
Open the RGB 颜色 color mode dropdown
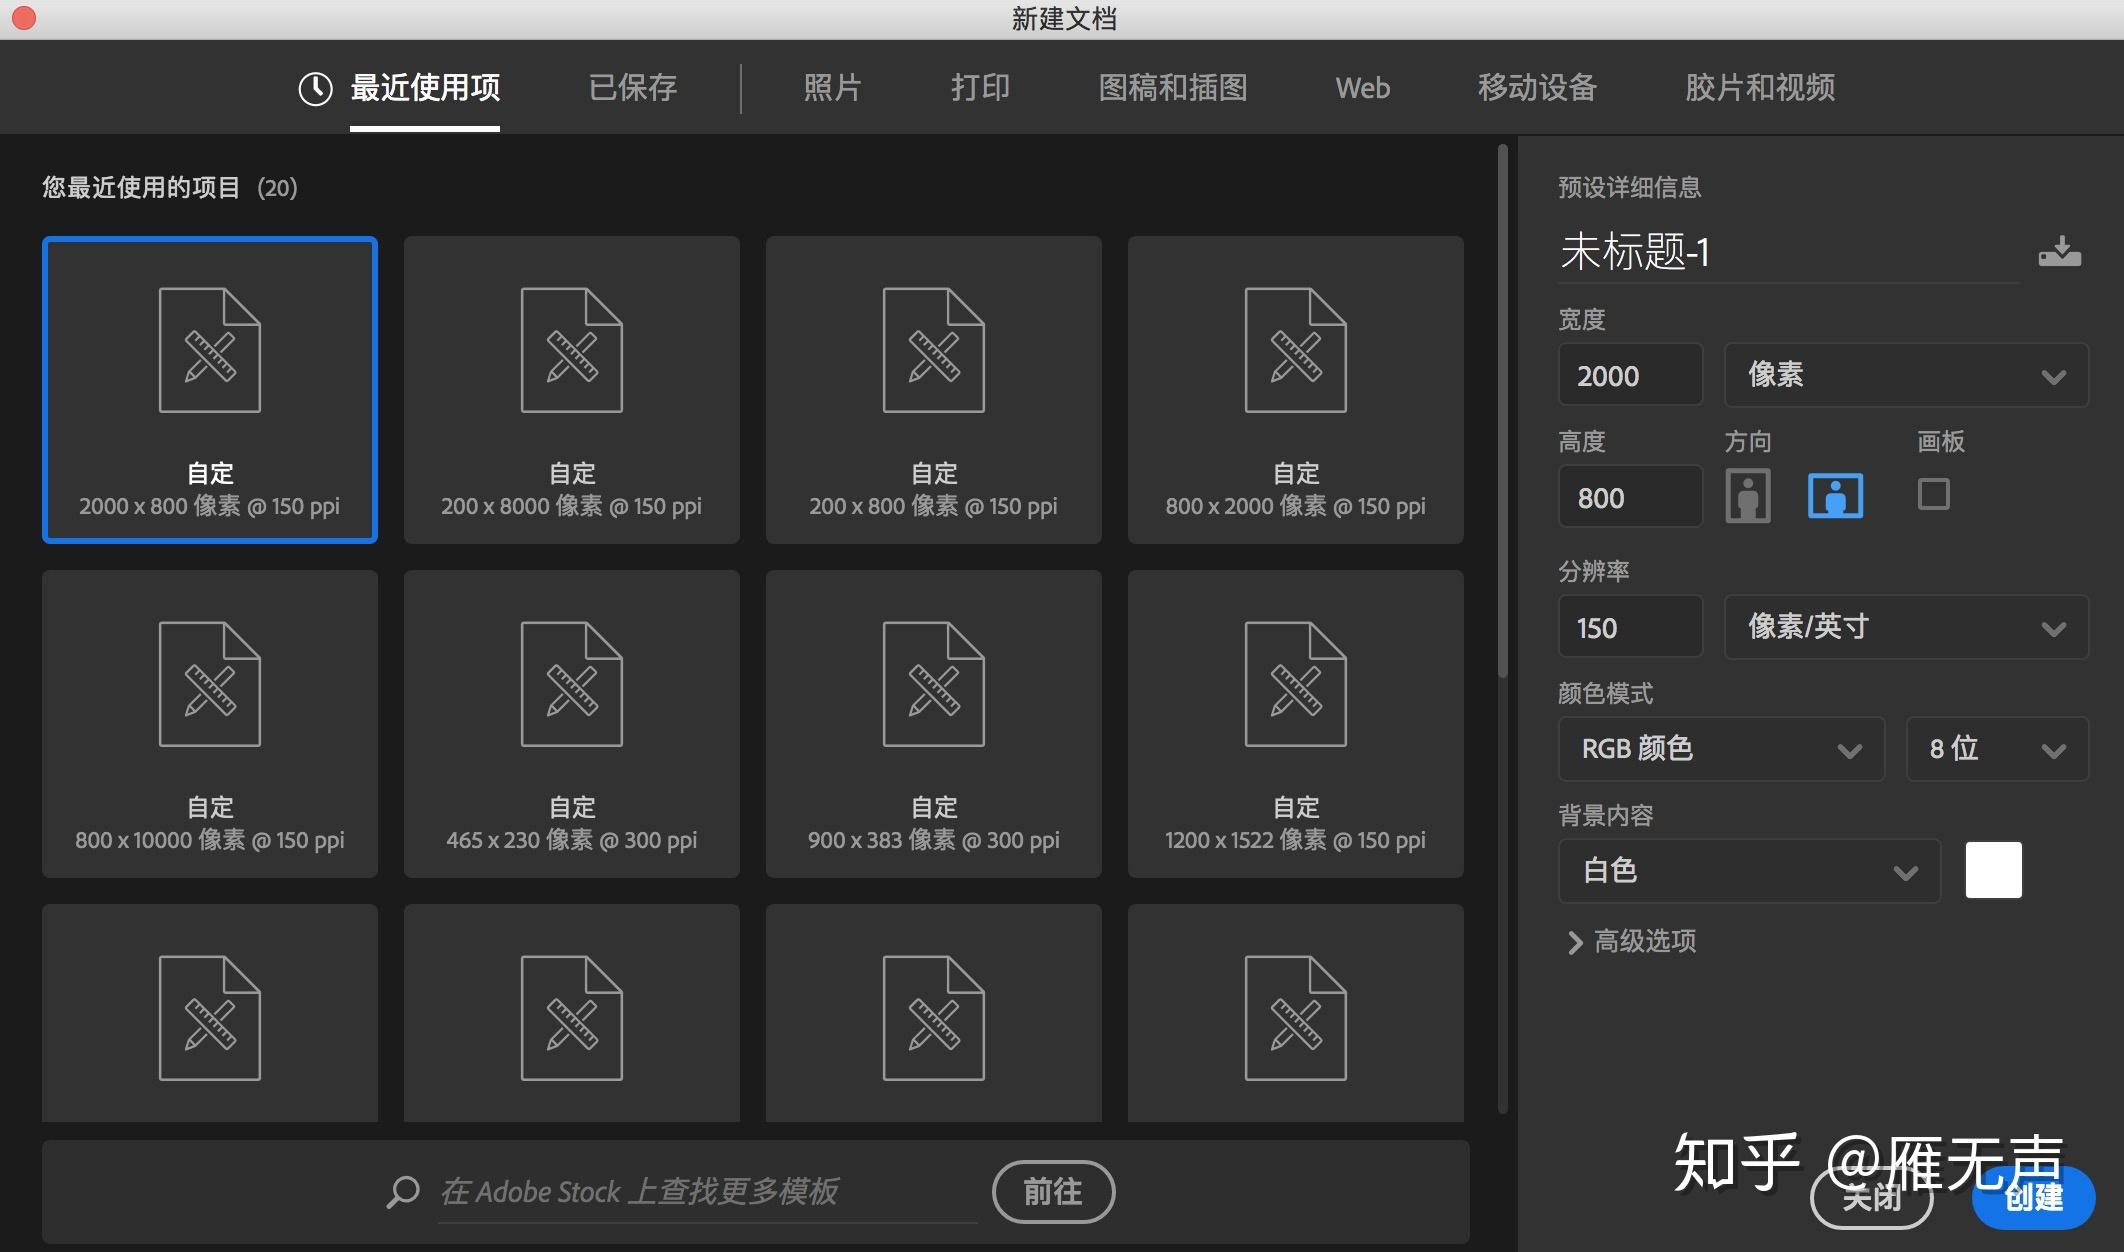[x=1721, y=749]
